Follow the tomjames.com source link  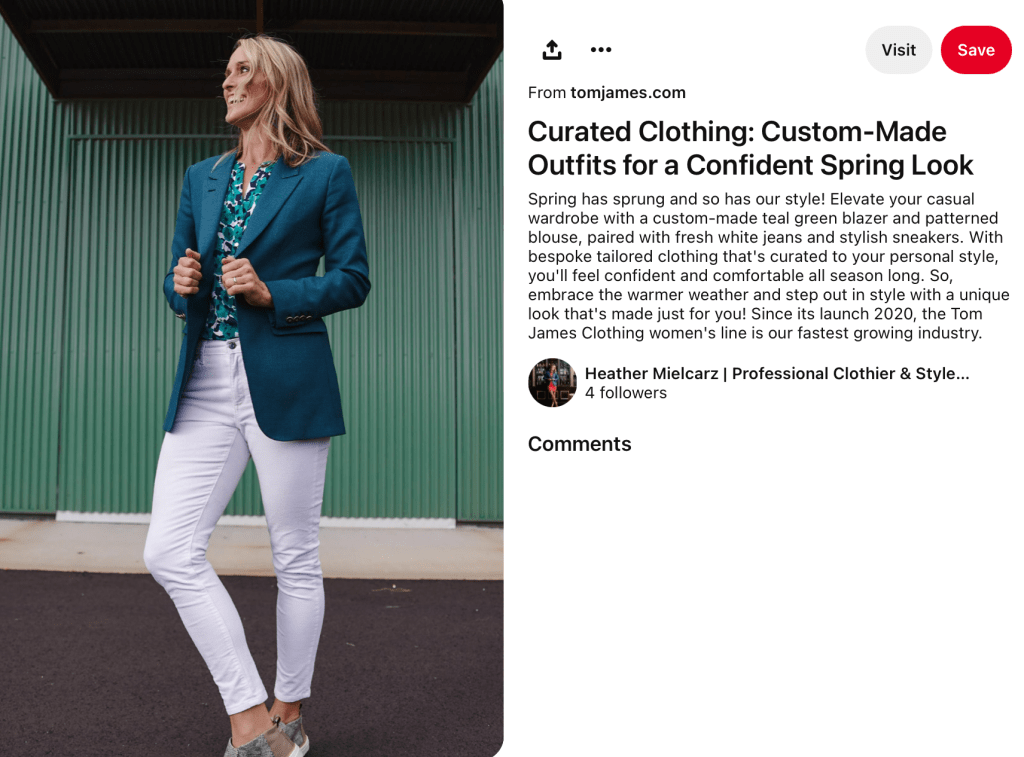[628, 93]
